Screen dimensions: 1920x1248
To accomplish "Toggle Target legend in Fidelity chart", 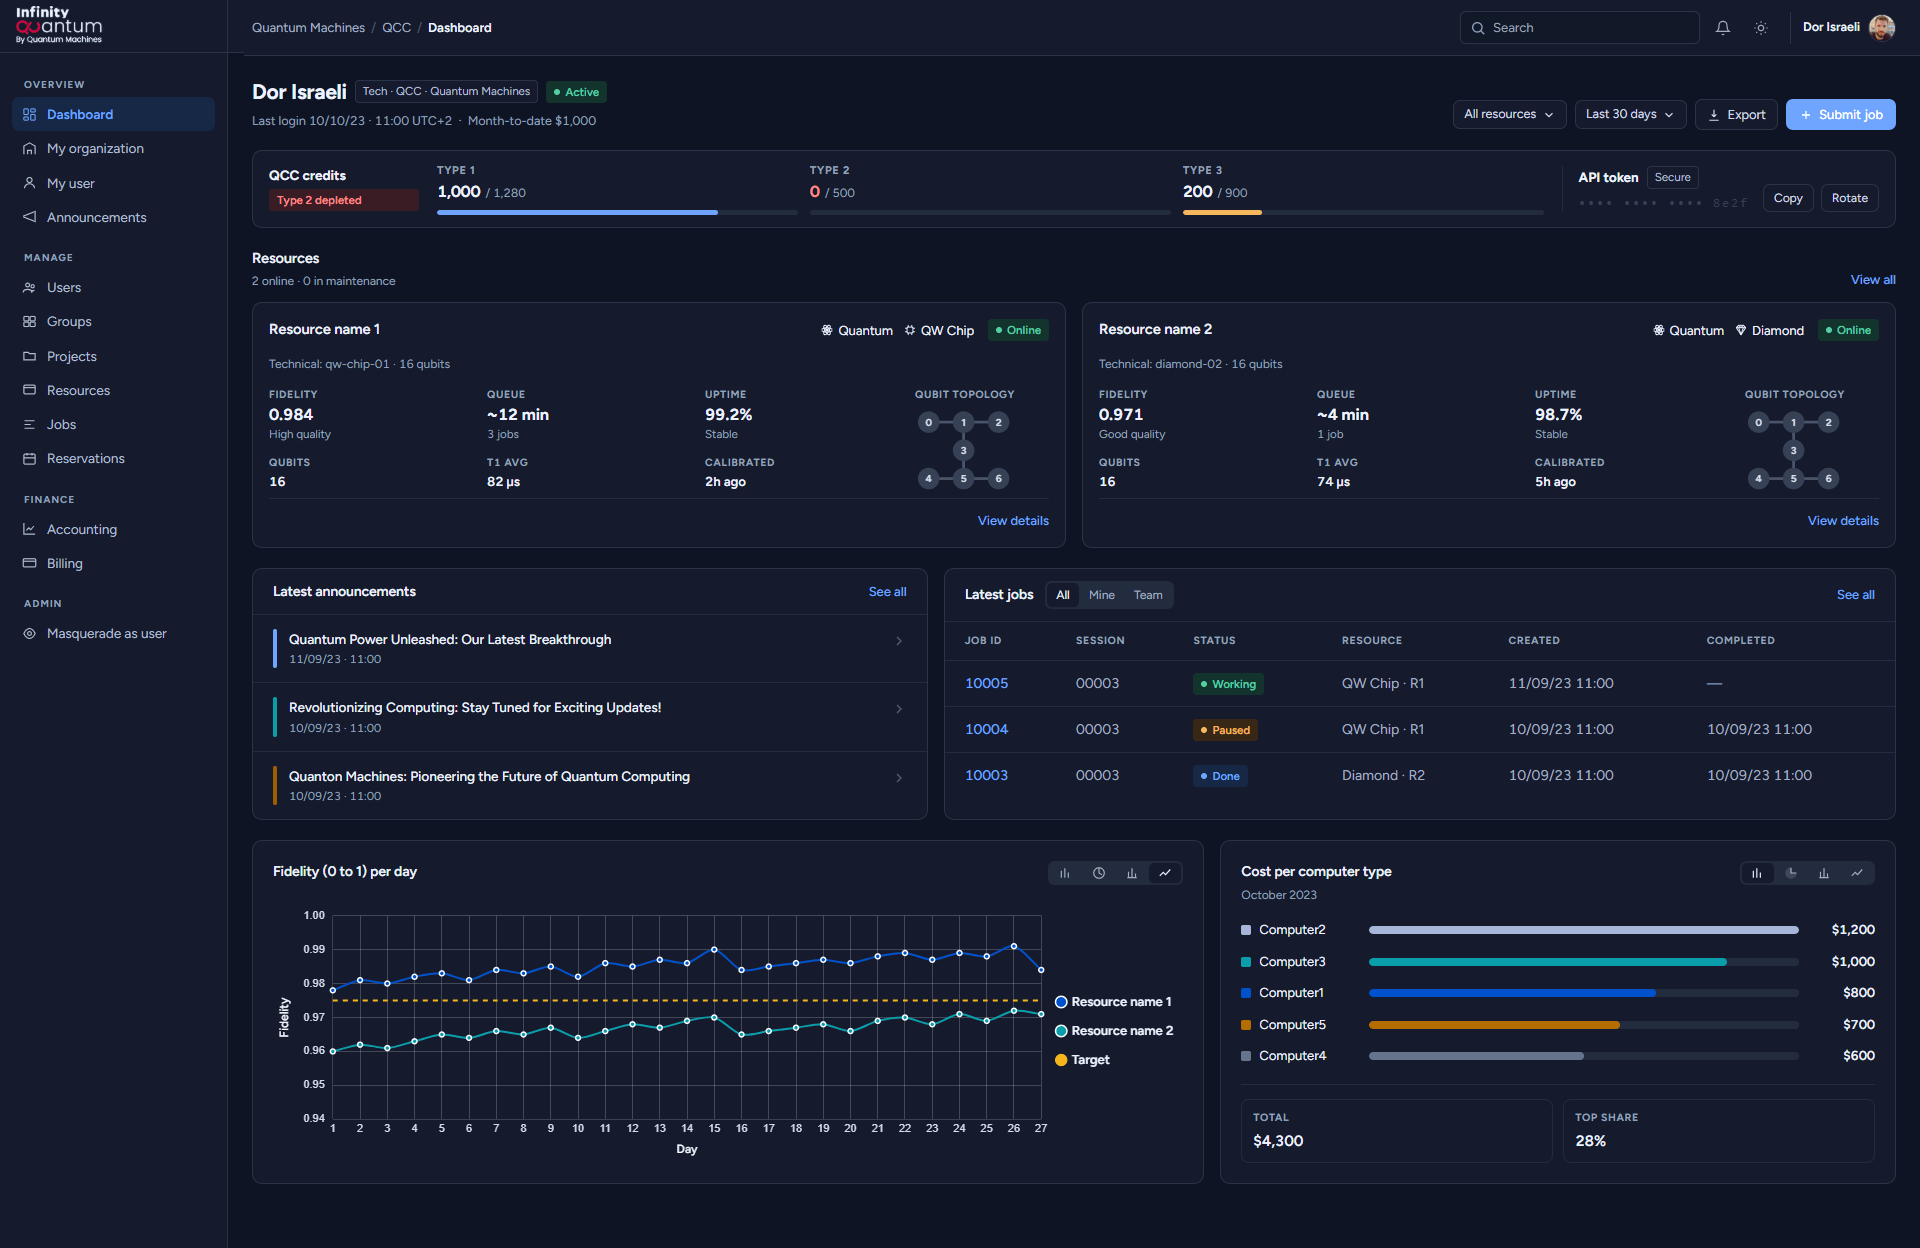I will (1082, 1060).
